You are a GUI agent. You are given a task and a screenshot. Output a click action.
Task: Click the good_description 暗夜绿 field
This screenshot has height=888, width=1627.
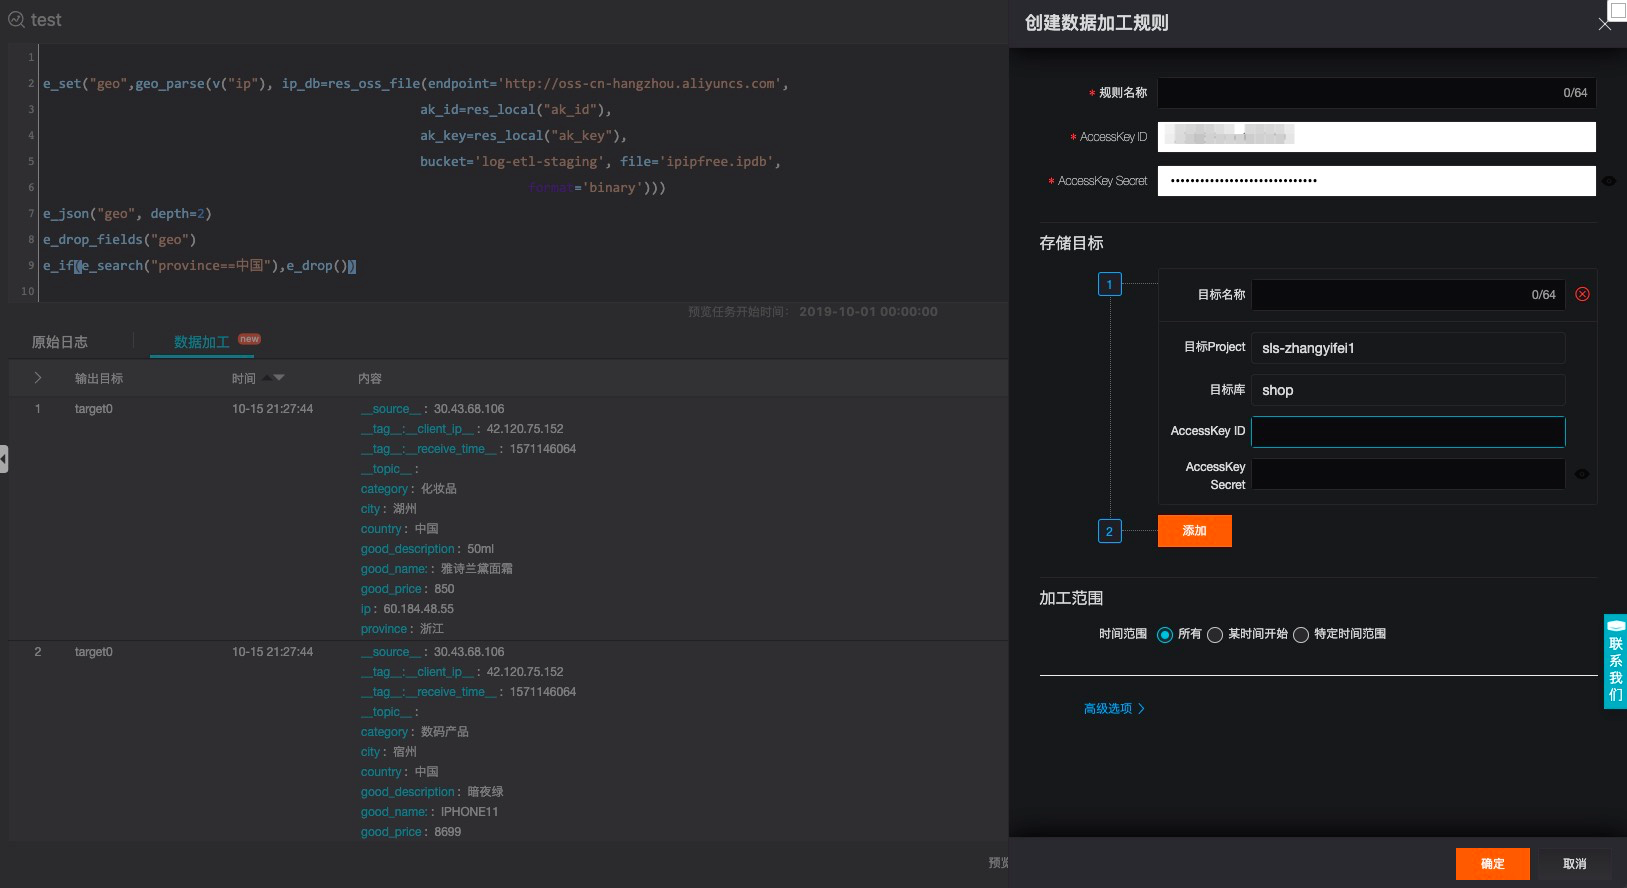[432, 792]
